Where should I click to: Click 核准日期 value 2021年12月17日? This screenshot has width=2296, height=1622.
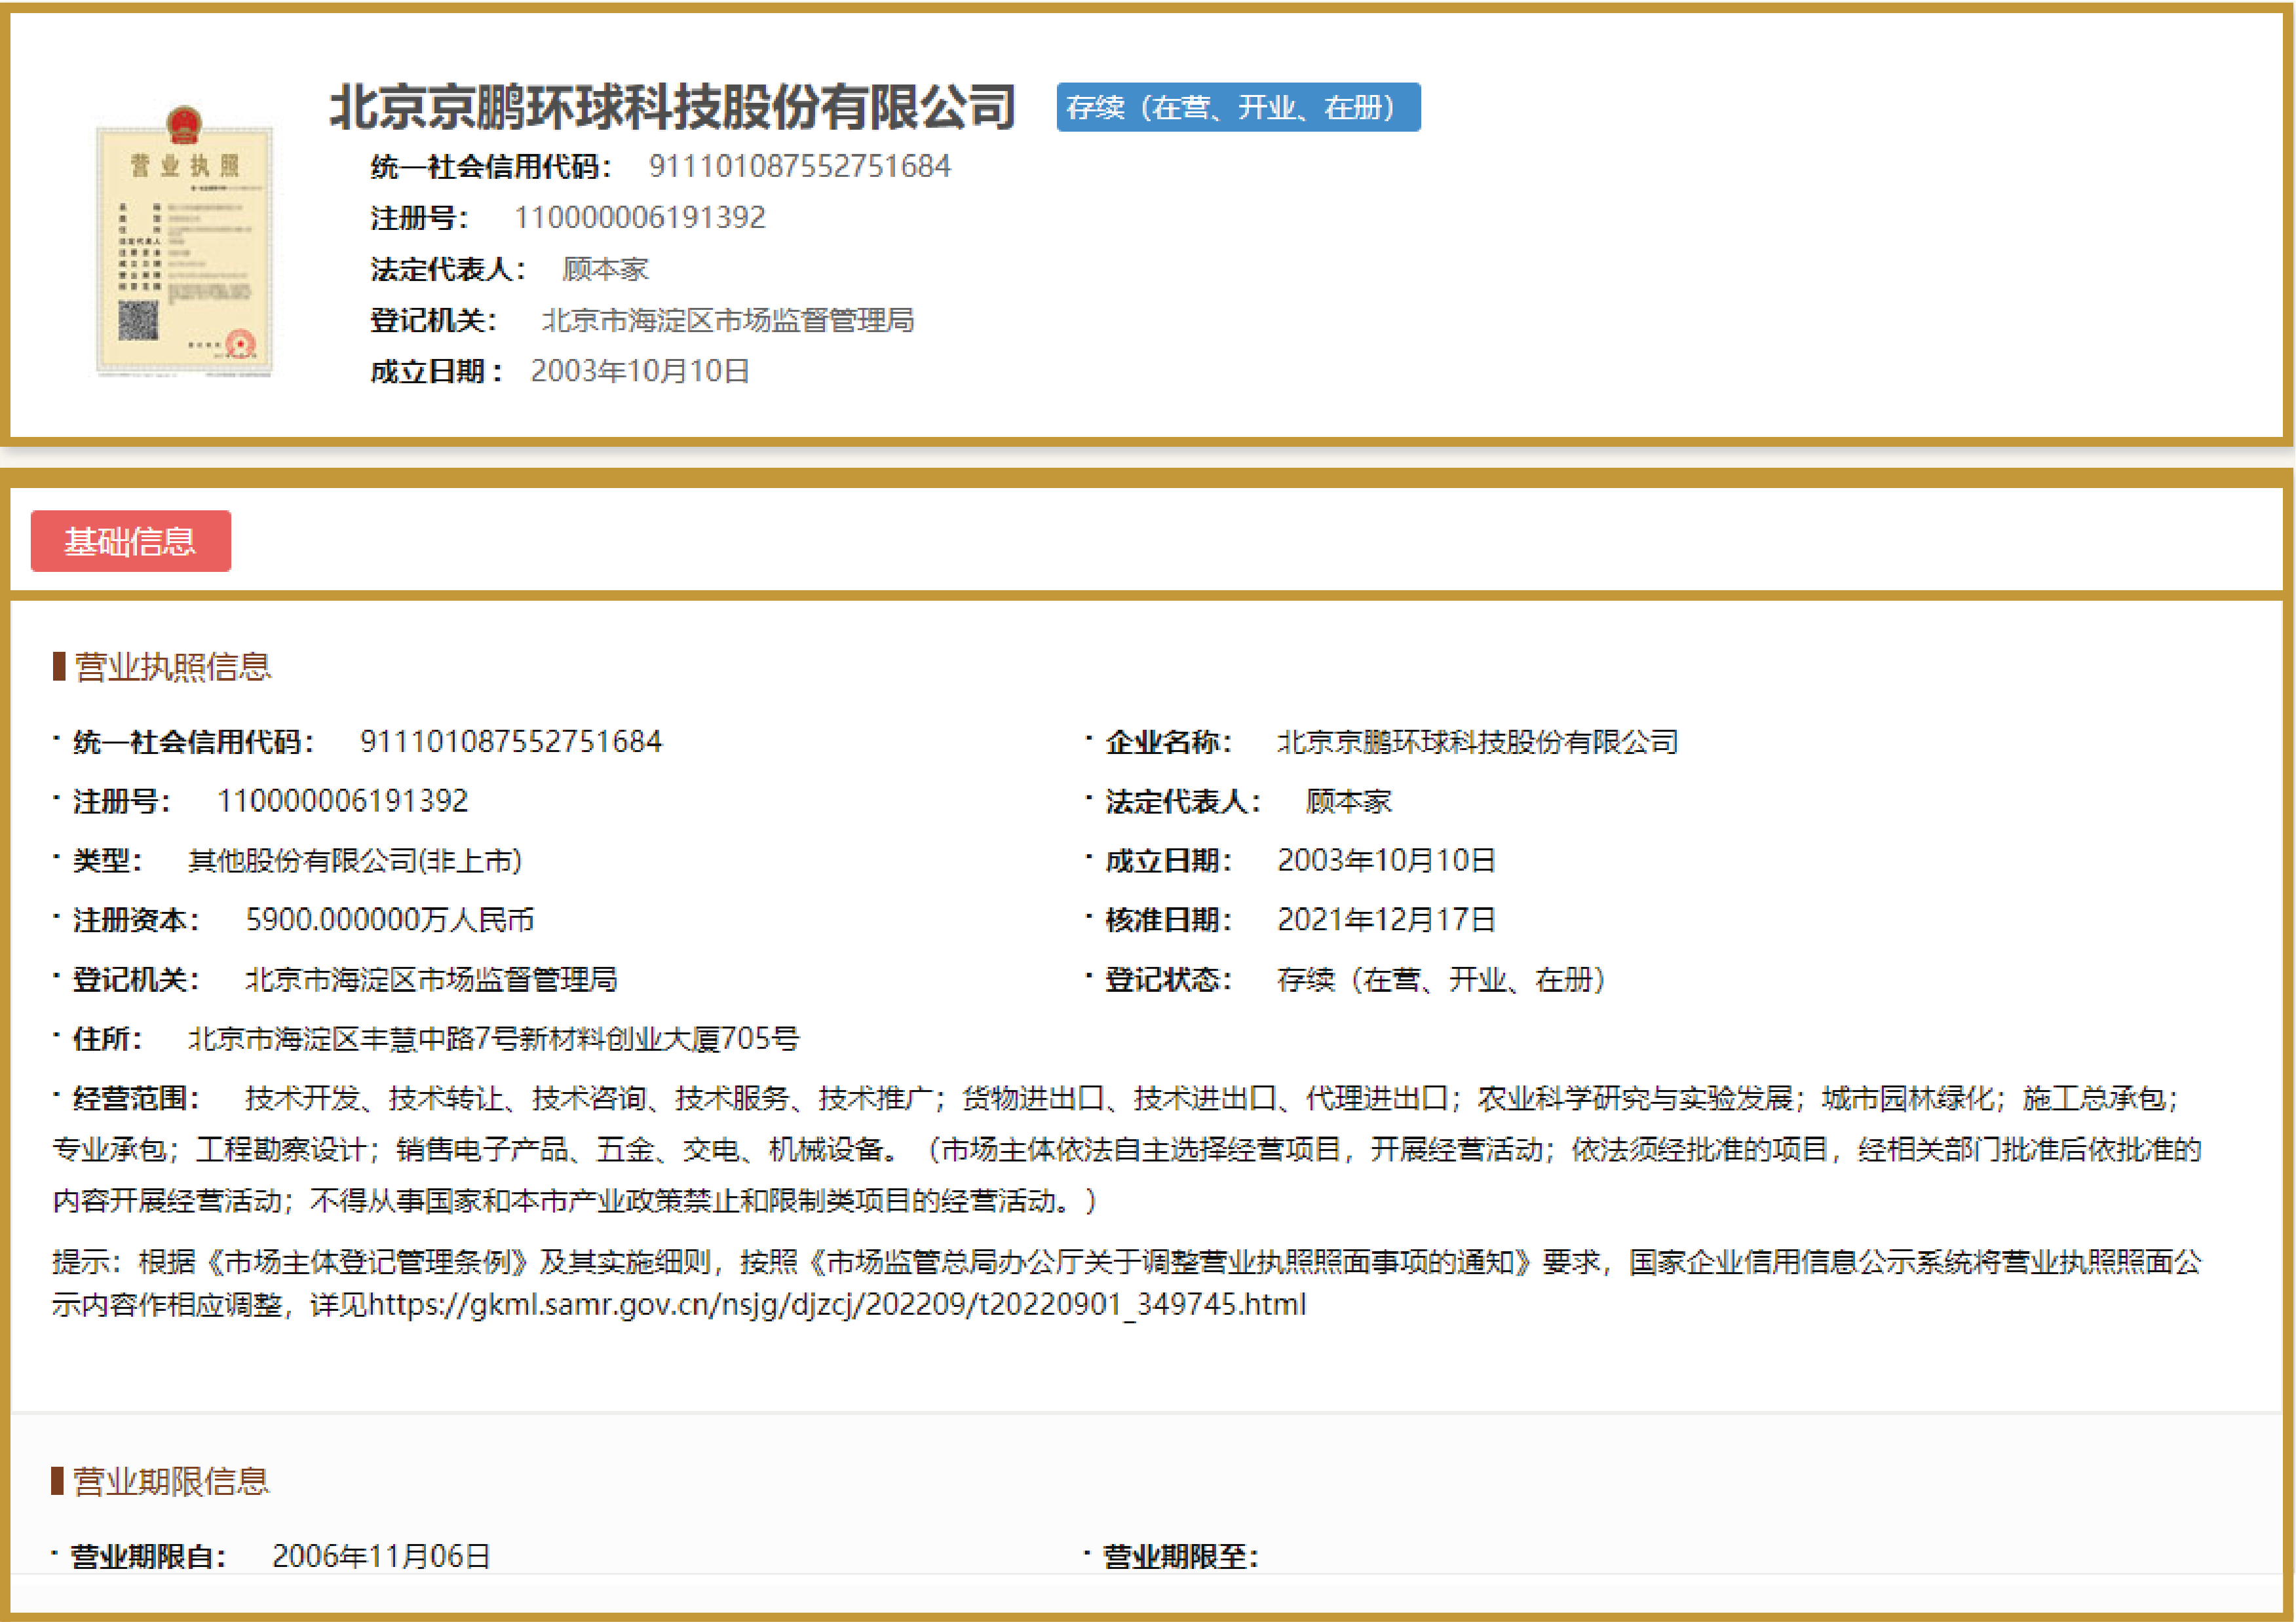click(1386, 919)
